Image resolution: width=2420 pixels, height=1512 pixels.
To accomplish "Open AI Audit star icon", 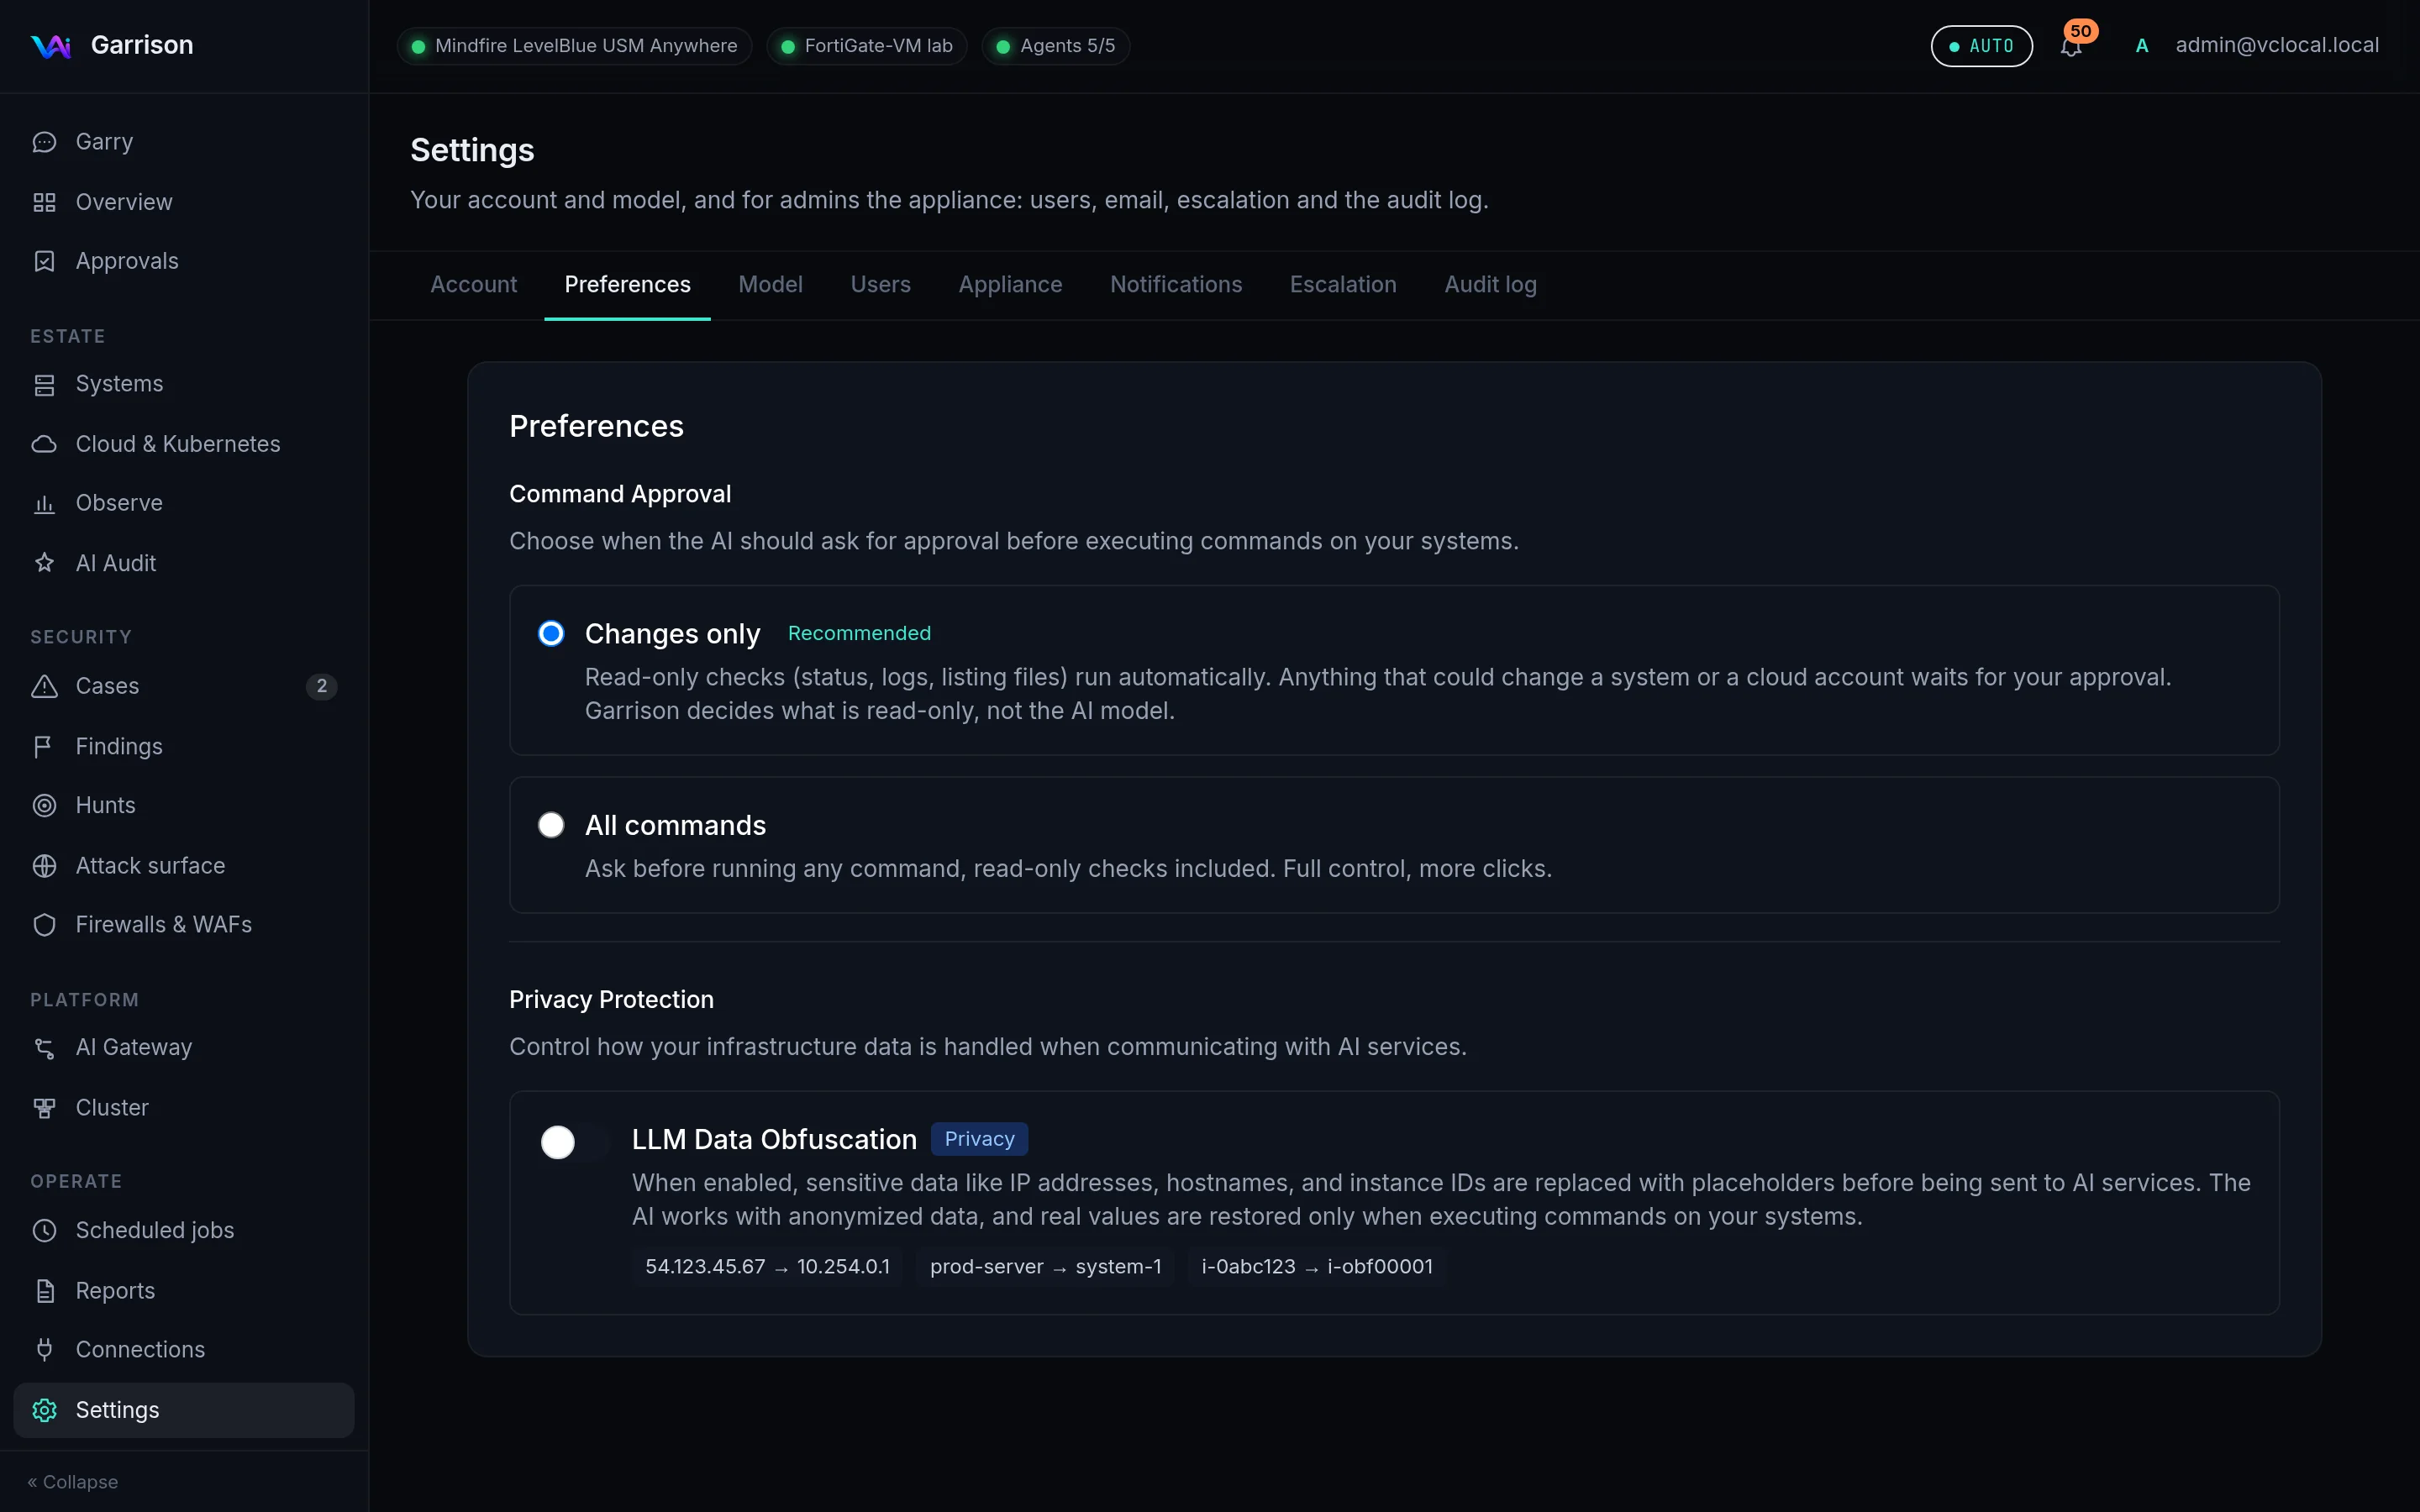I will [44, 563].
